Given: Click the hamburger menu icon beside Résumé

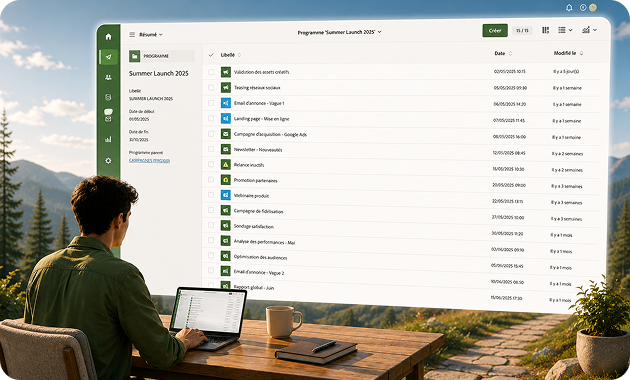Looking at the screenshot, I should tap(132, 35).
